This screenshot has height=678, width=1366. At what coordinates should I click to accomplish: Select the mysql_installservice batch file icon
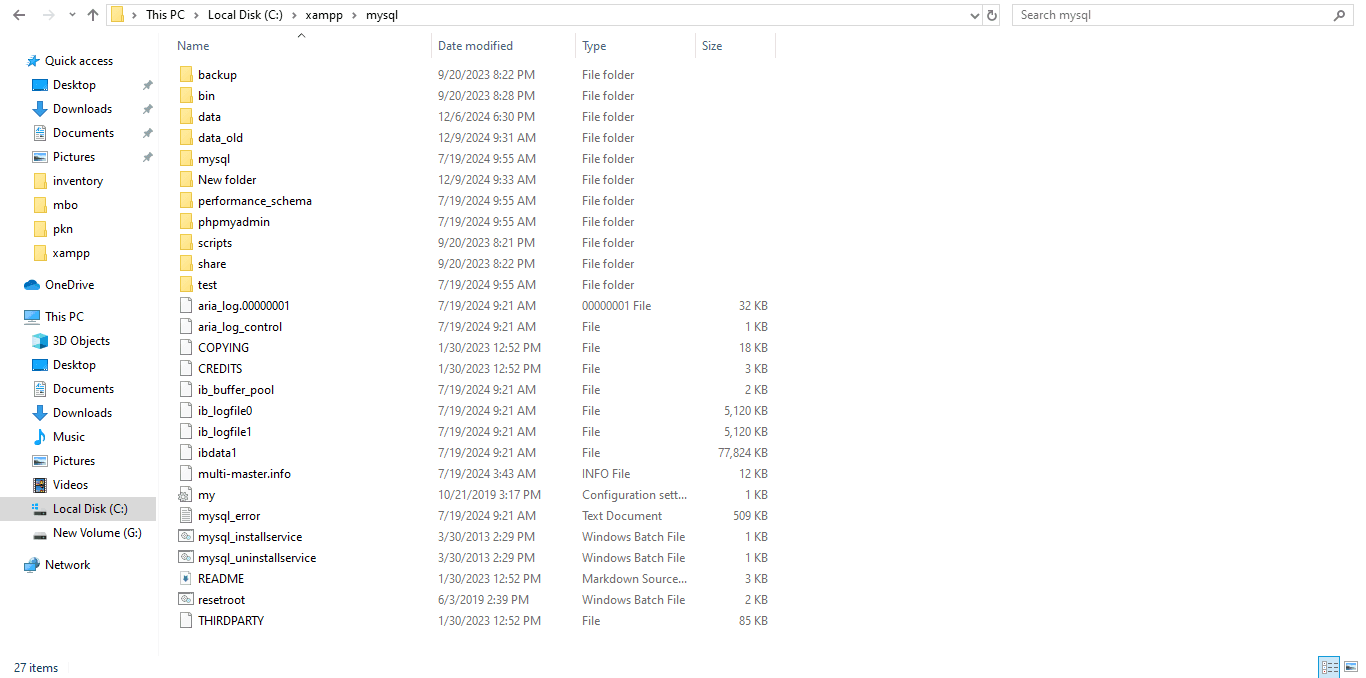point(186,537)
